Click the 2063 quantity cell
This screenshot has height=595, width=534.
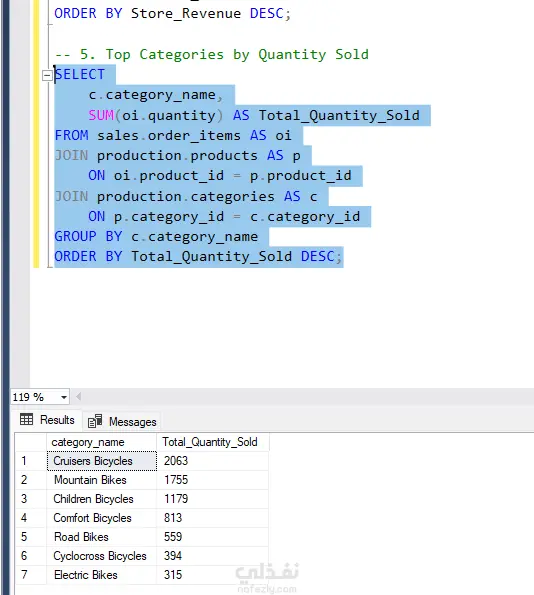(x=212, y=461)
